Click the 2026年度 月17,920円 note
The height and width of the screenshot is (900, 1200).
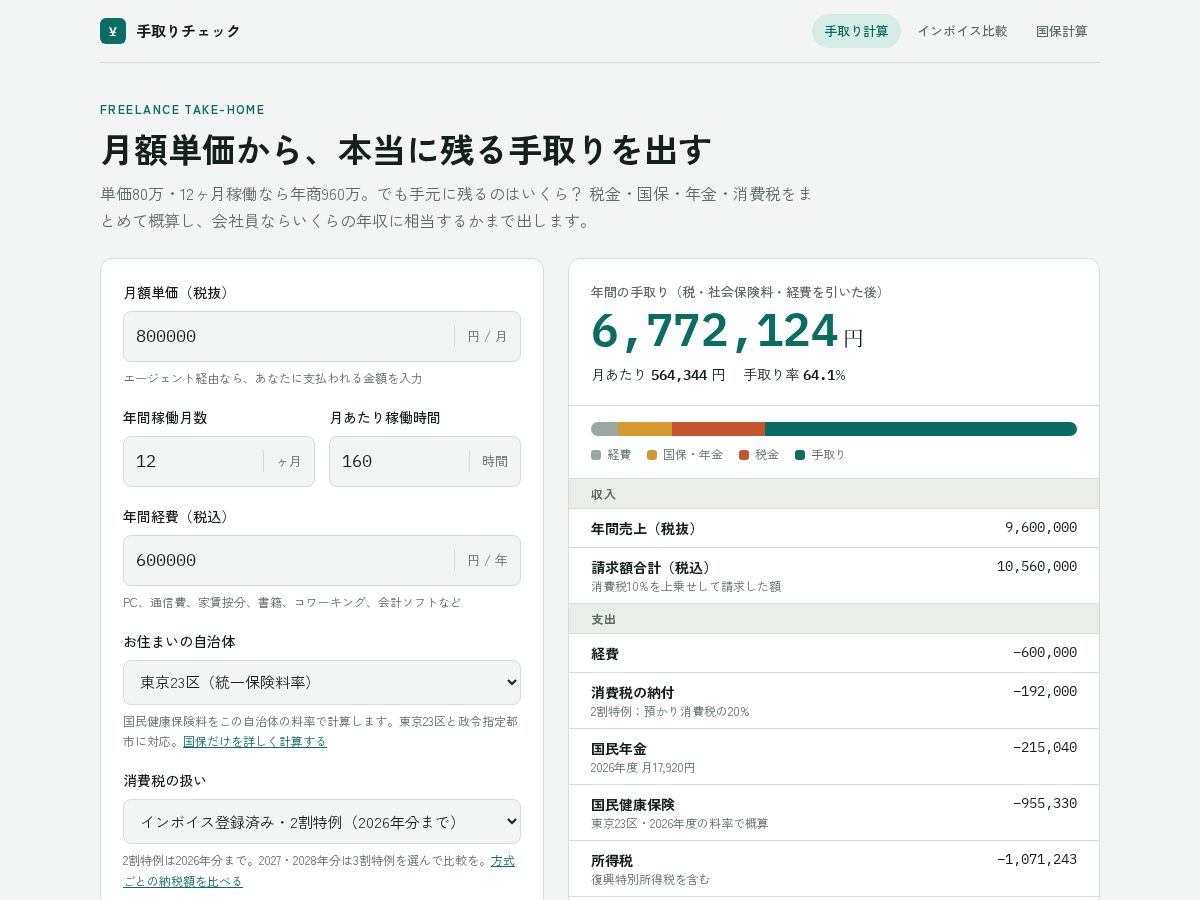point(643,768)
